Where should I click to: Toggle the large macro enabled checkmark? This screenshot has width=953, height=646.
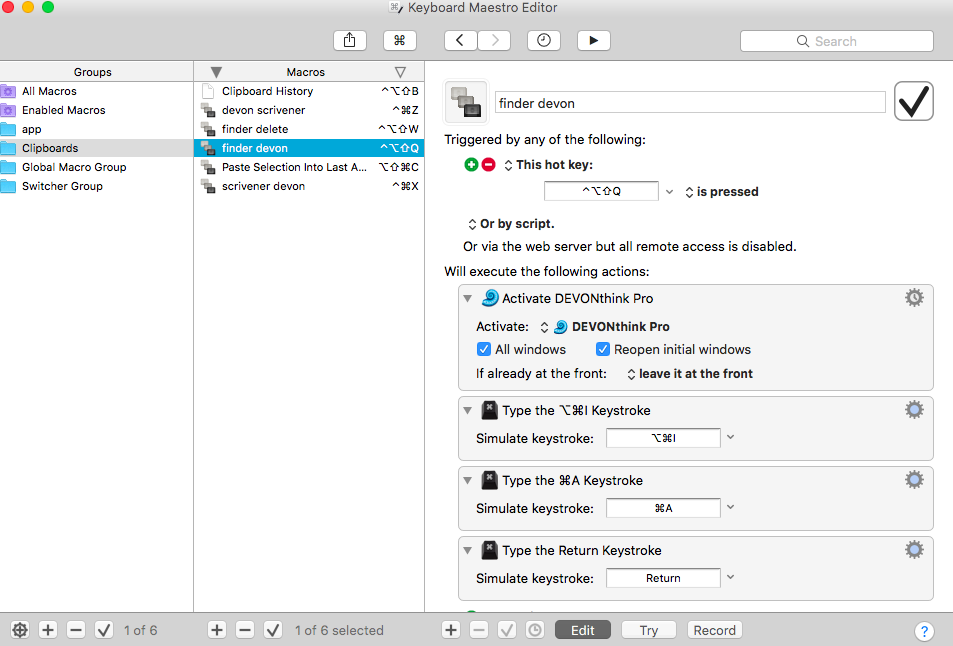(x=913, y=101)
